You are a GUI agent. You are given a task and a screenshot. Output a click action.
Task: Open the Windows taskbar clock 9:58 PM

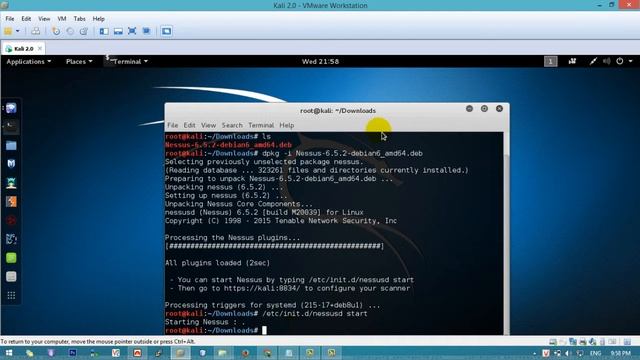621,353
